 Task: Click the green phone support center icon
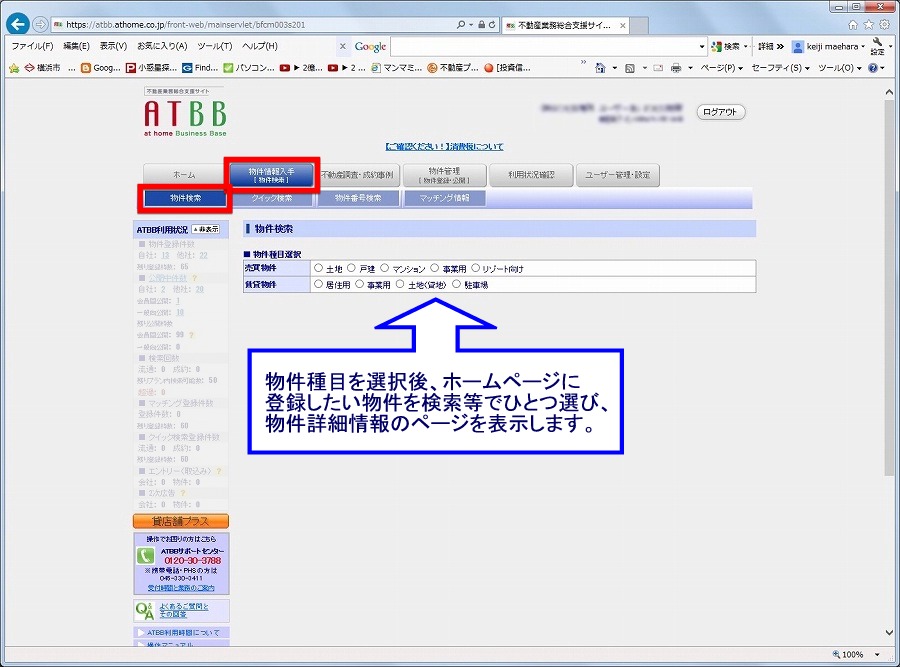[x=145, y=556]
